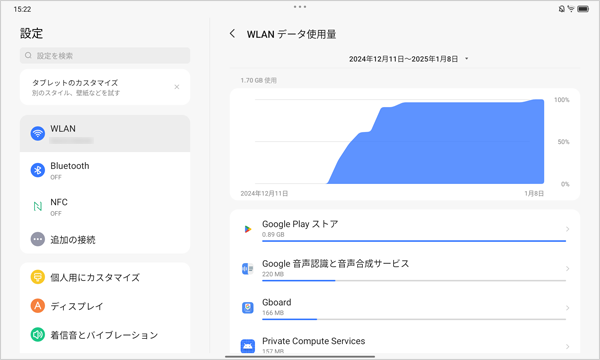Click Google 音声認識と音声合成サービス app icon
This screenshot has height=360, width=600.
click(x=248, y=269)
